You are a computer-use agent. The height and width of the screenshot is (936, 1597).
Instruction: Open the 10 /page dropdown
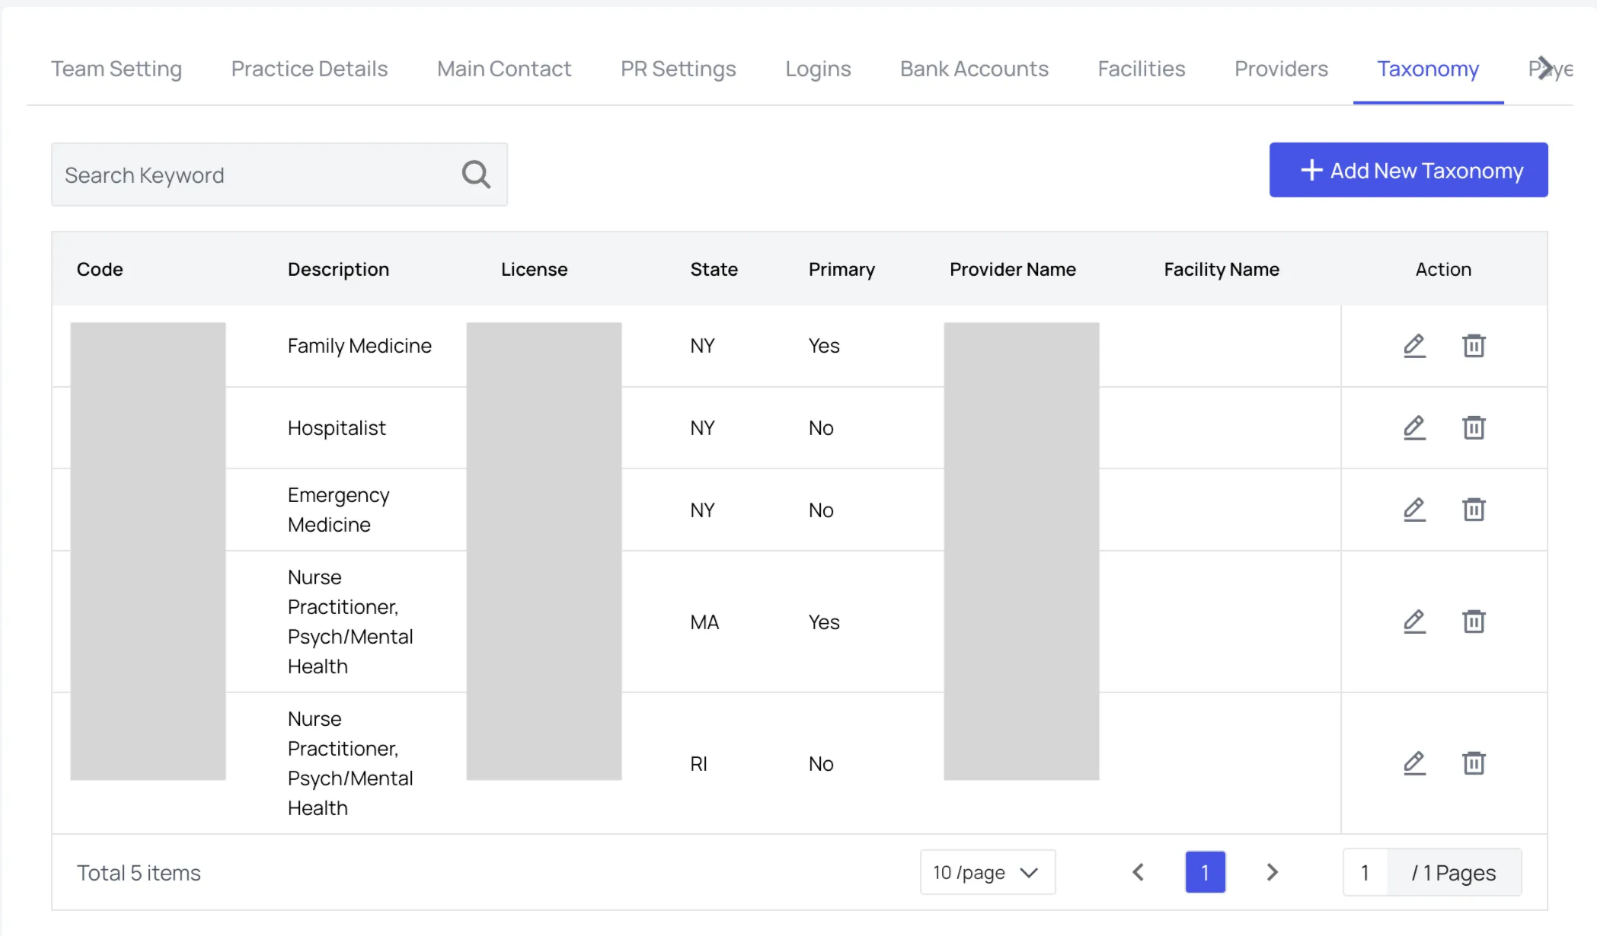(987, 872)
